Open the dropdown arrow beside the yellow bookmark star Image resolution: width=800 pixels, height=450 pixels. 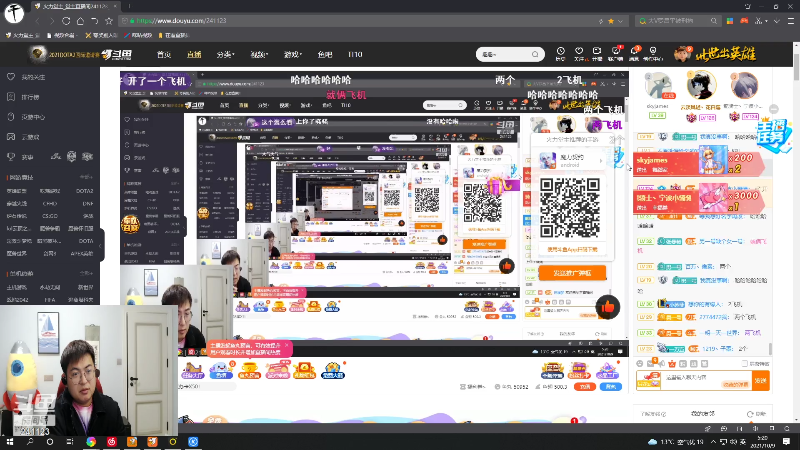click(620, 21)
